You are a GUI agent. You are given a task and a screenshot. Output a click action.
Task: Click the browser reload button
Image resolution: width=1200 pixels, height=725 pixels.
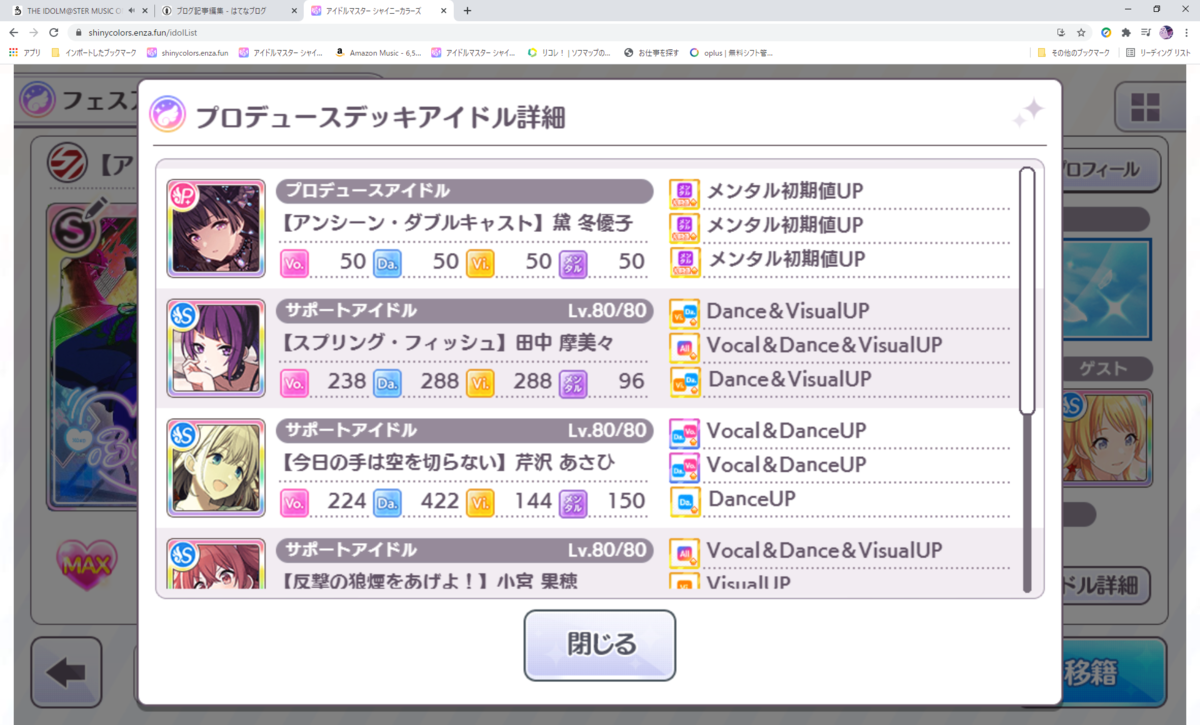coord(53,32)
